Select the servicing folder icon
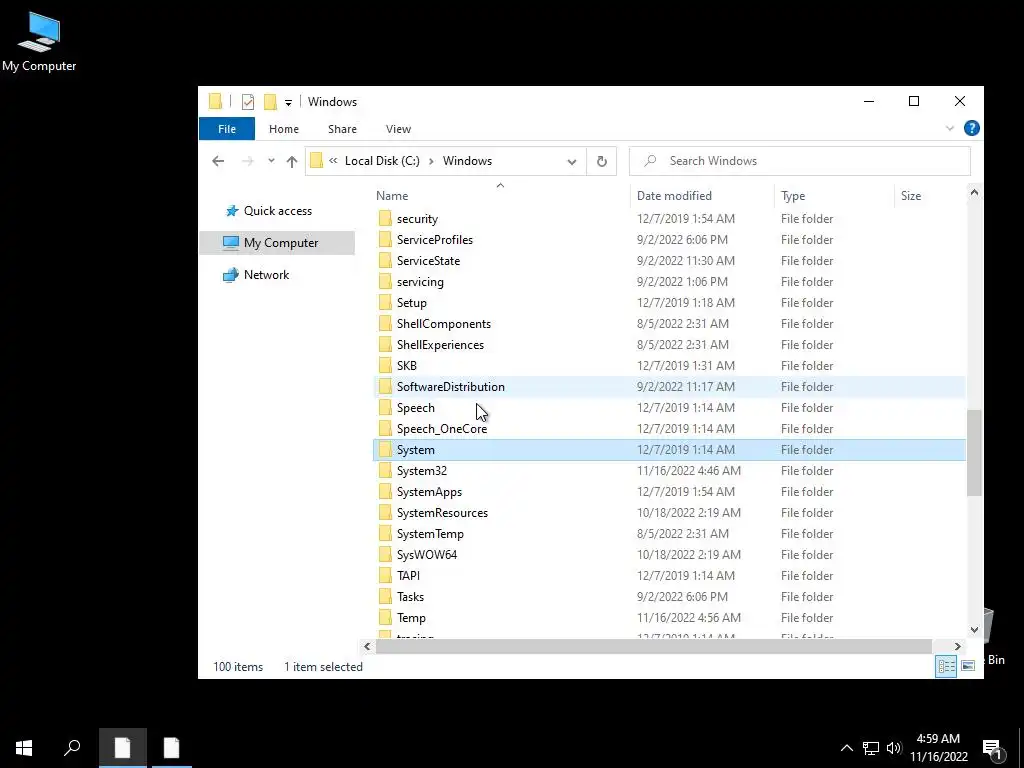 tap(385, 281)
